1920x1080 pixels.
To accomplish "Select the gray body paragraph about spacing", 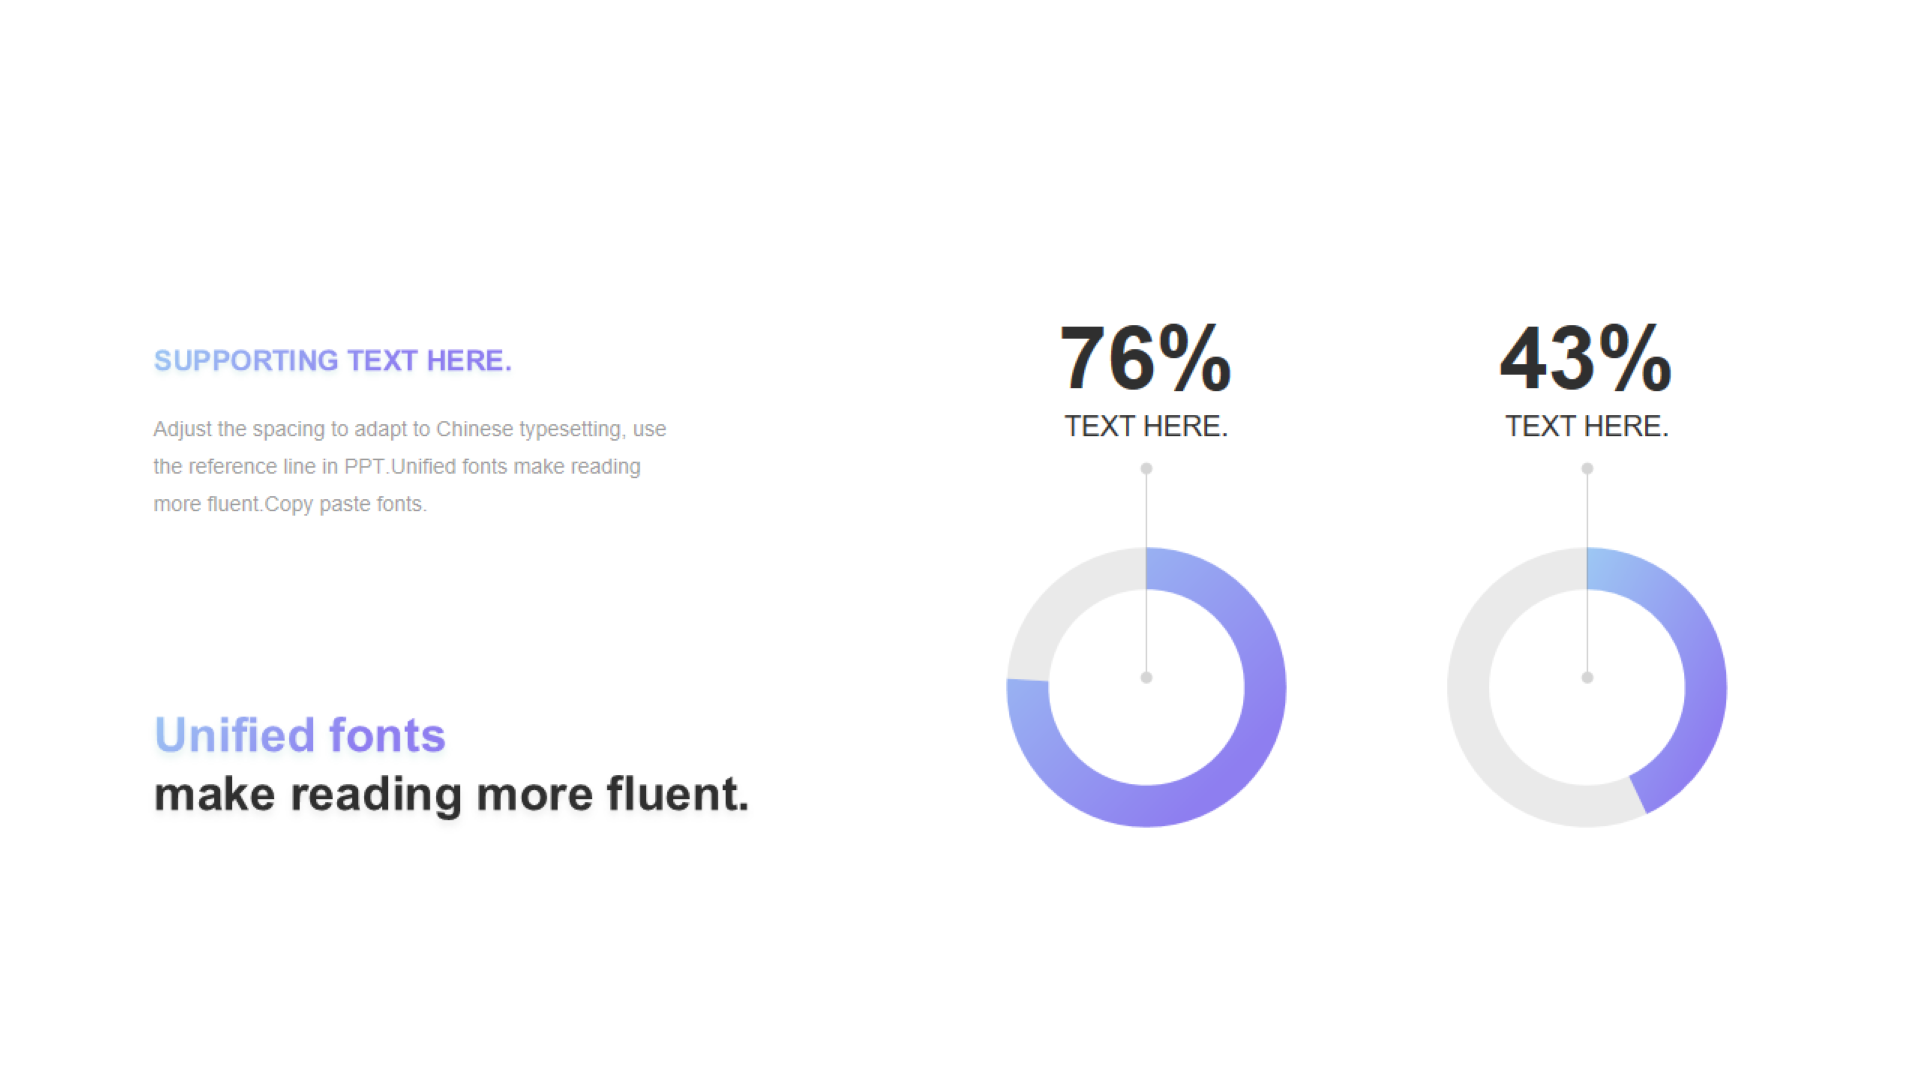I will 408,467.
